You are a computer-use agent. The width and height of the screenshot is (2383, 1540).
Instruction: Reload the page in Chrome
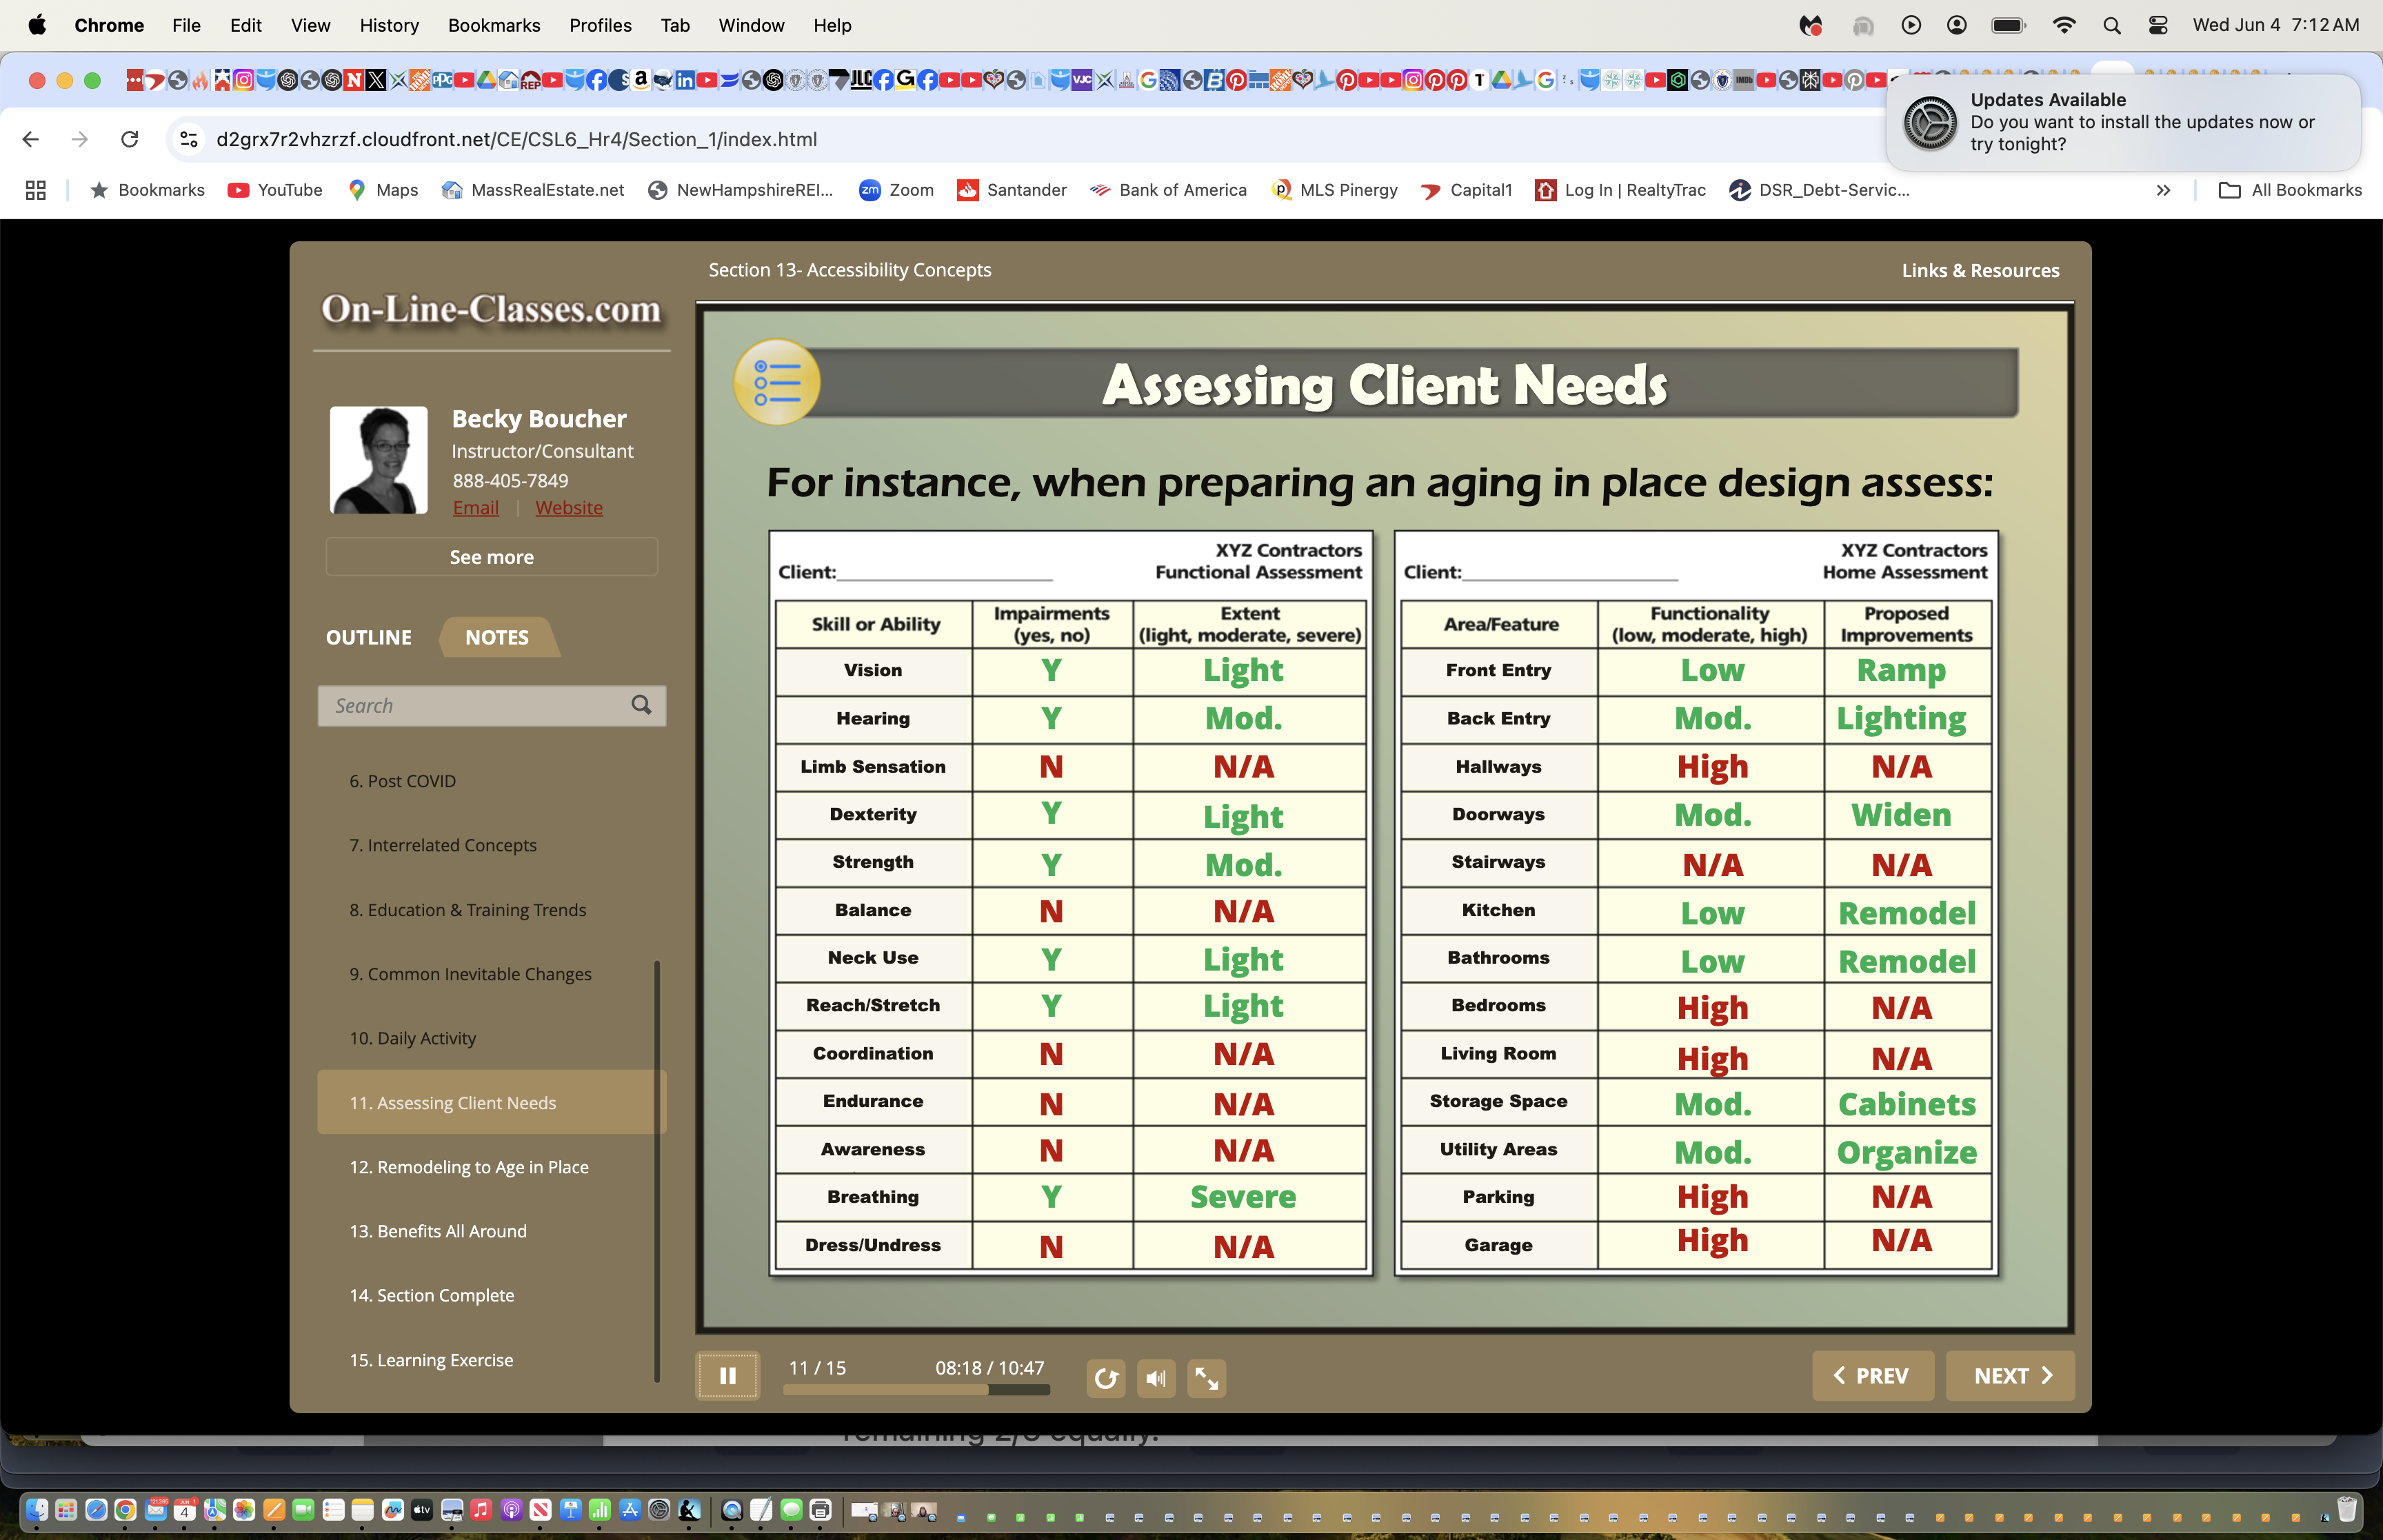[x=129, y=139]
